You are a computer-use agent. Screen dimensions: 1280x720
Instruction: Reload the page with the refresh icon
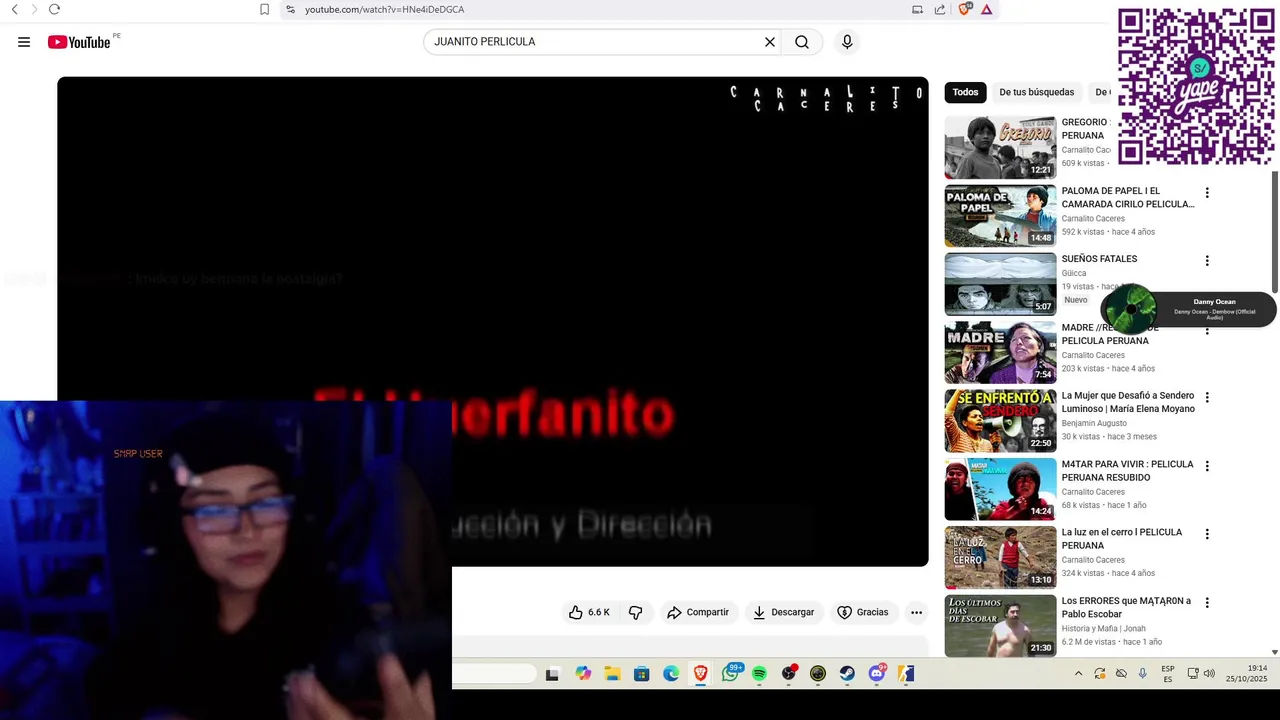click(54, 9)
